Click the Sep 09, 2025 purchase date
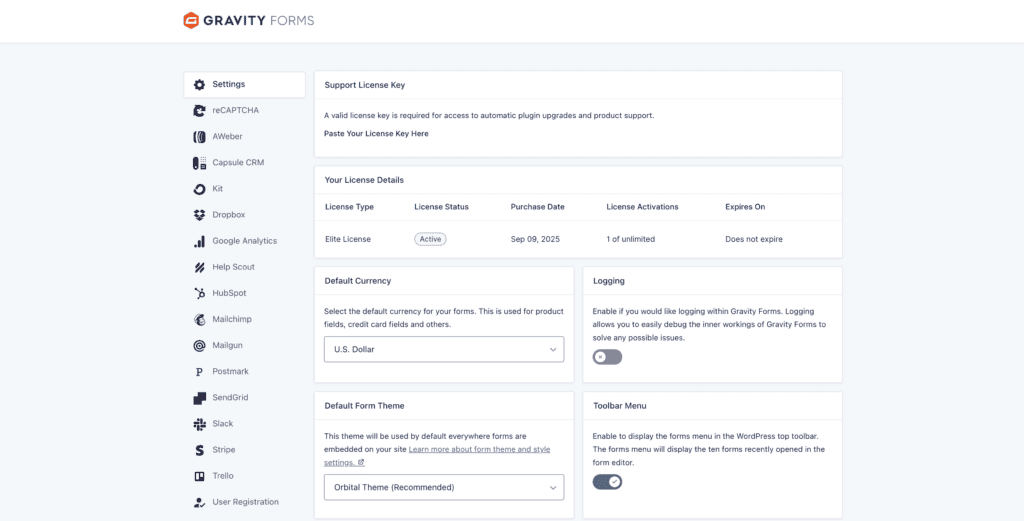 536,240
